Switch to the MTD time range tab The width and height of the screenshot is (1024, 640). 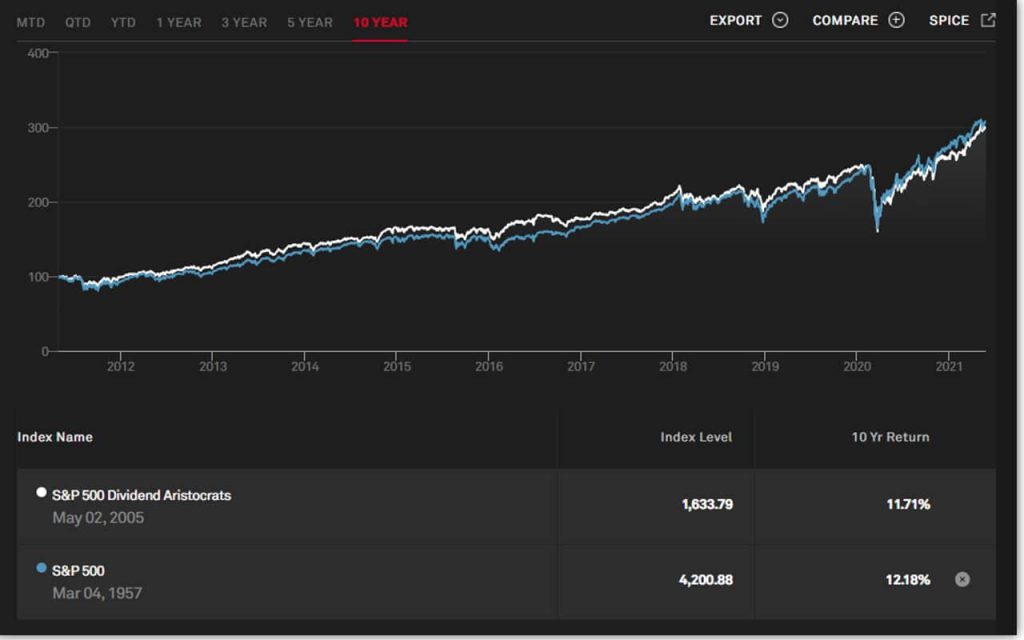[31, 22]
